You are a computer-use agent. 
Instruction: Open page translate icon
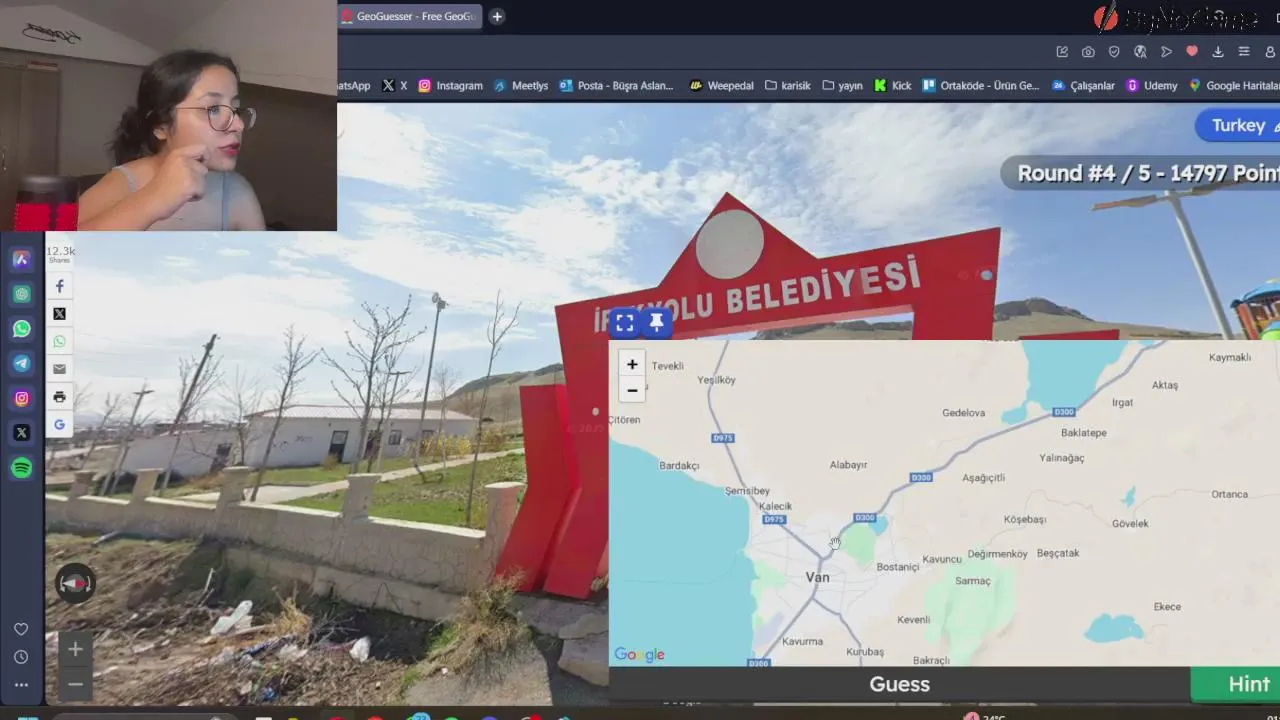[x=1140, y=52]
